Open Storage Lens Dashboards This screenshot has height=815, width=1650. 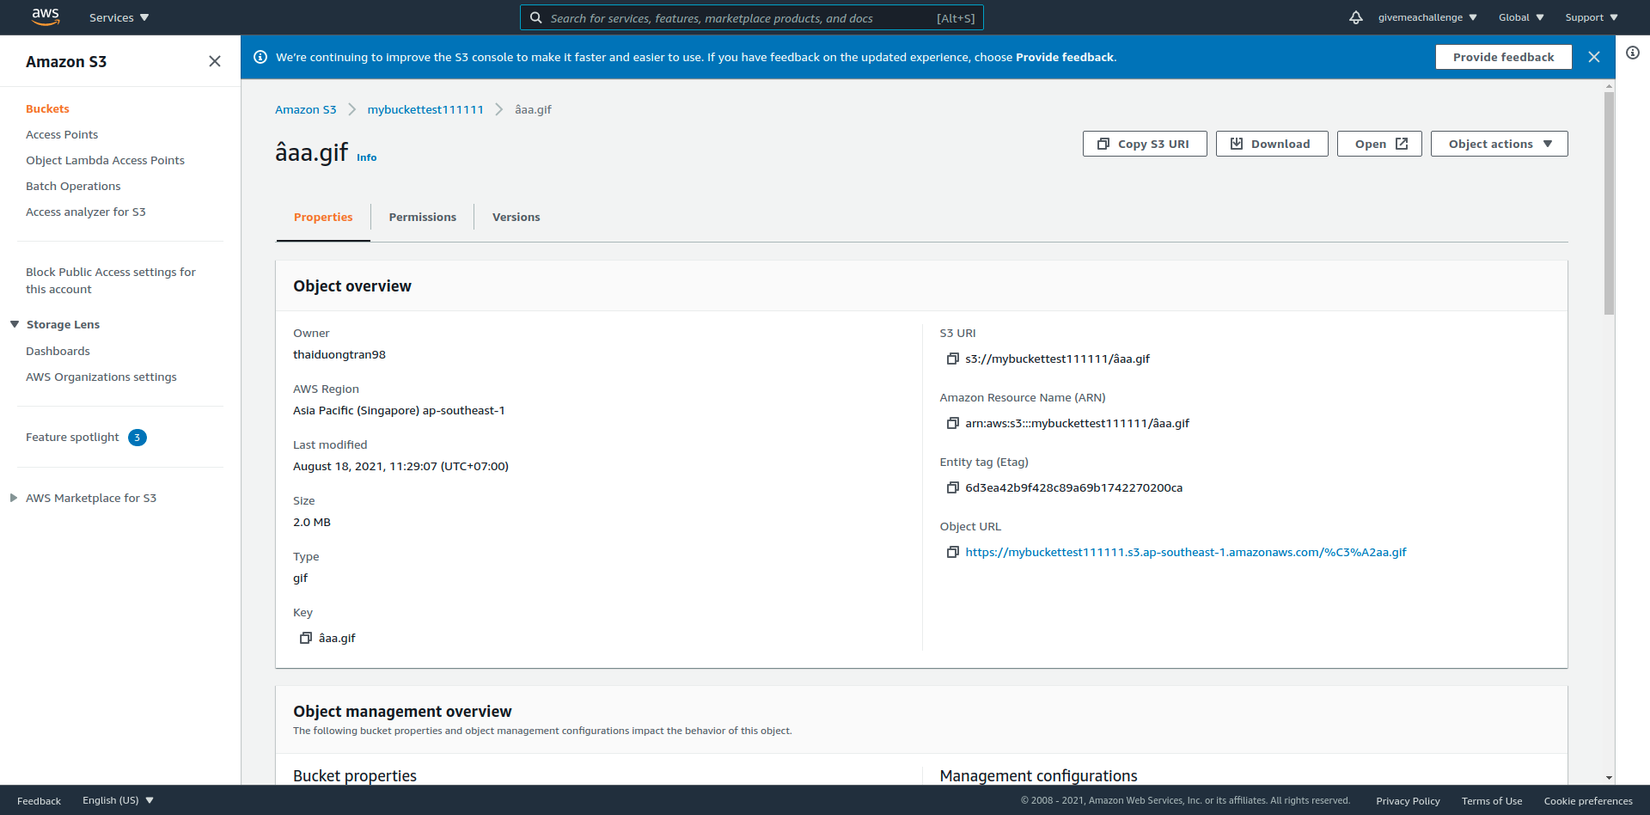click(58, 351)
